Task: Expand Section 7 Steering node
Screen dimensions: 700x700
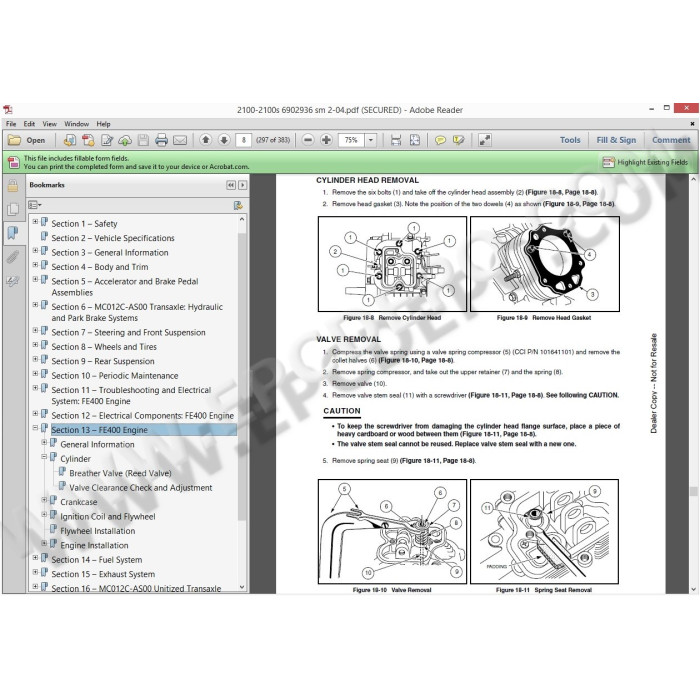Action: [35, 330]
